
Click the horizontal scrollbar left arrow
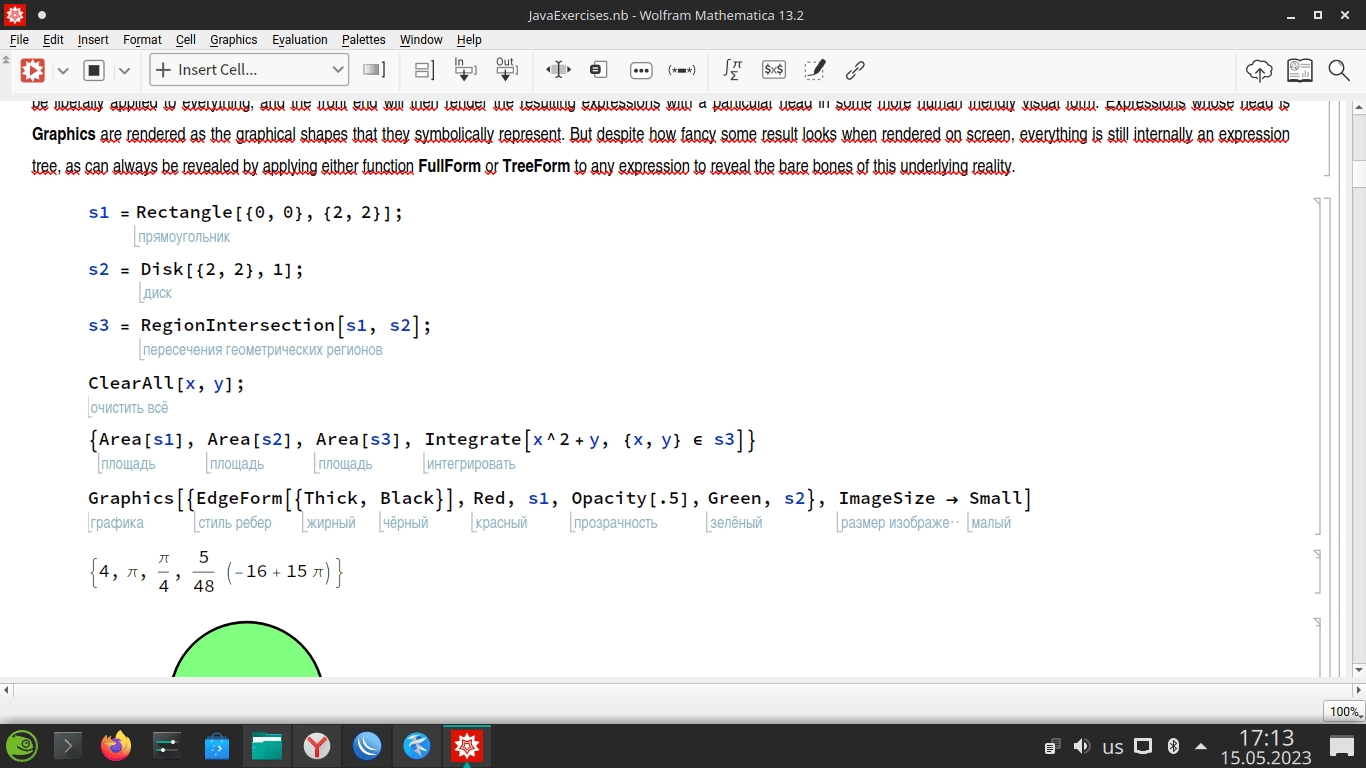point(7,690)
